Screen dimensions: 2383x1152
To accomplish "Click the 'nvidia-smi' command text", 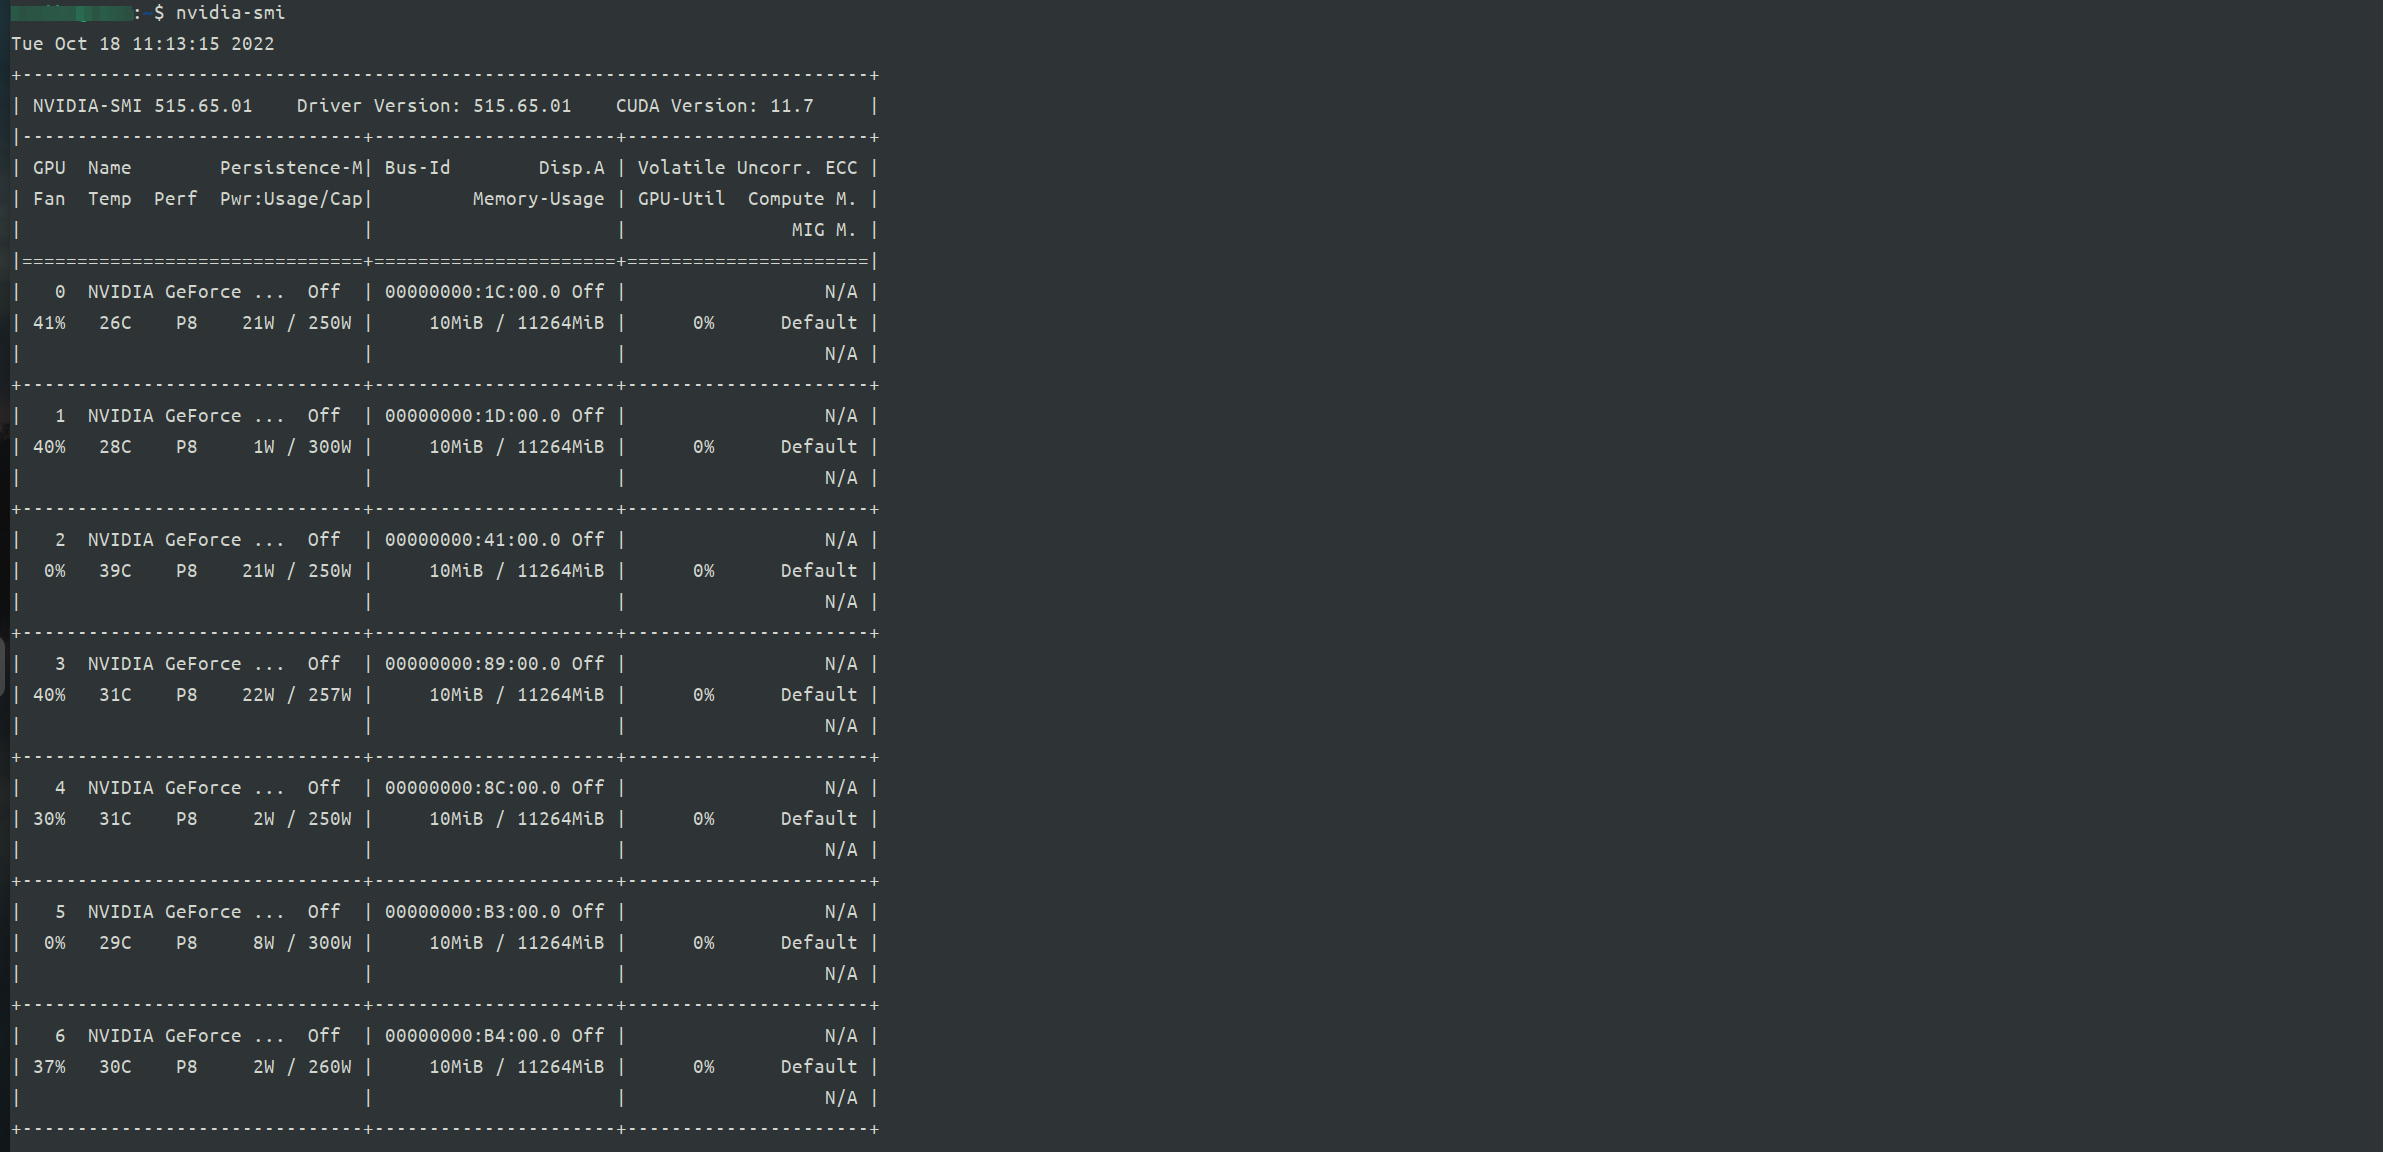I will tap(230, 13).
